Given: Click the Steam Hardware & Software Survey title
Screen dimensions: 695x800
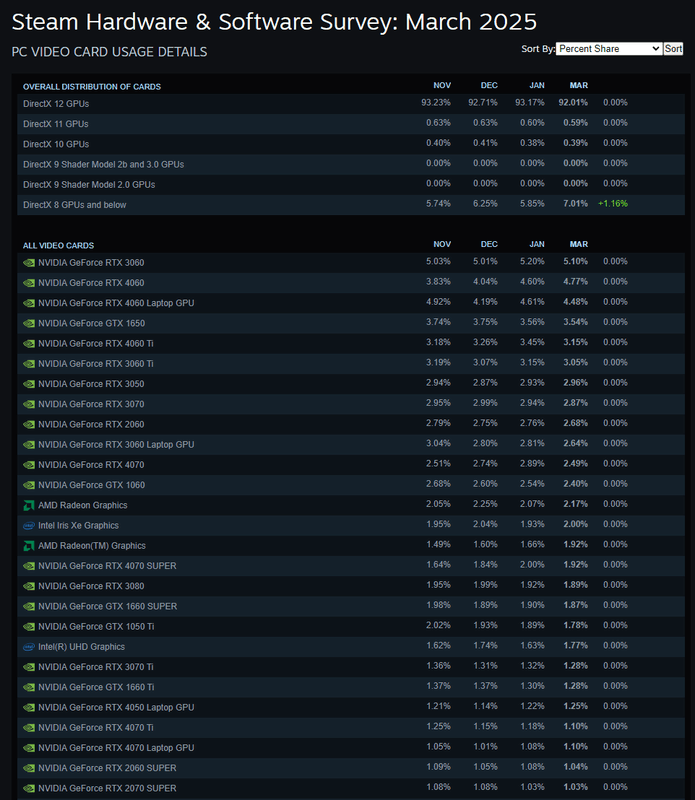Looking at the screenshot, I should pos(274,22).
